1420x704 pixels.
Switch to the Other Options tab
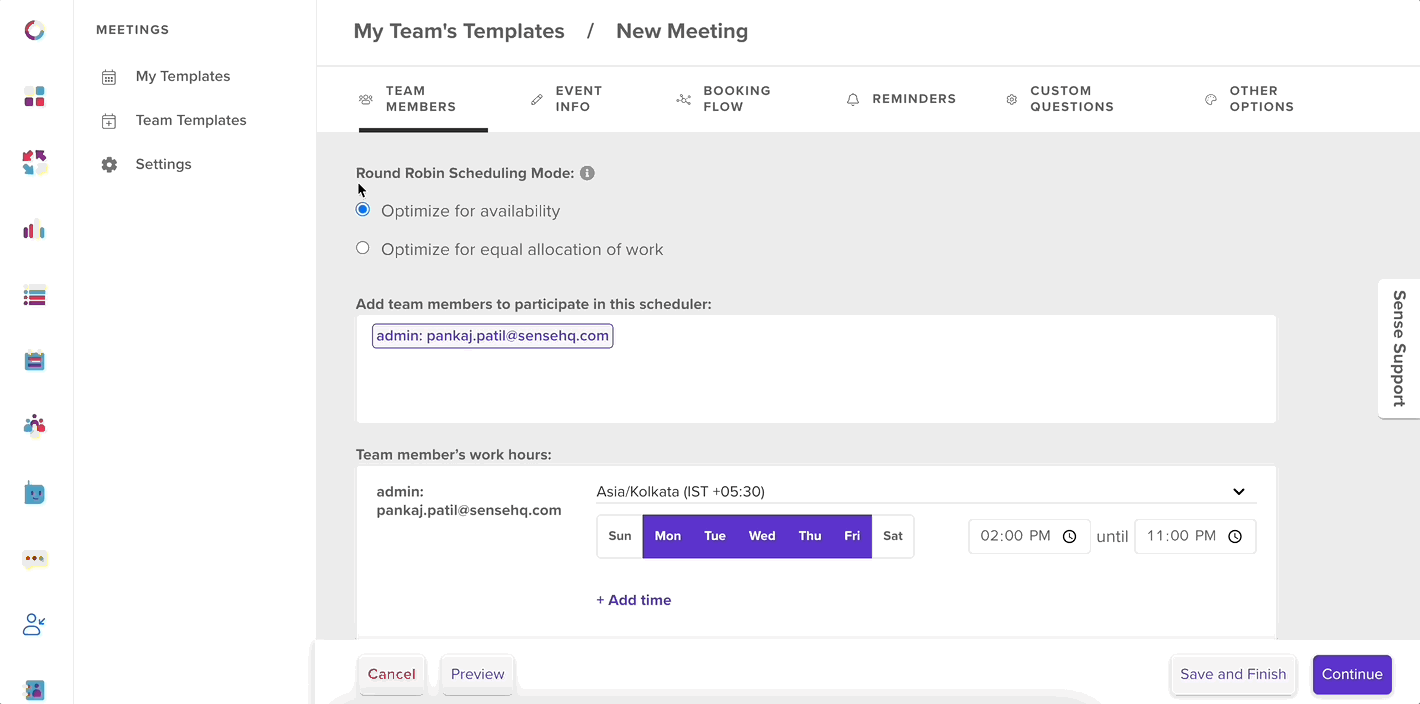tap(1249, 99)
